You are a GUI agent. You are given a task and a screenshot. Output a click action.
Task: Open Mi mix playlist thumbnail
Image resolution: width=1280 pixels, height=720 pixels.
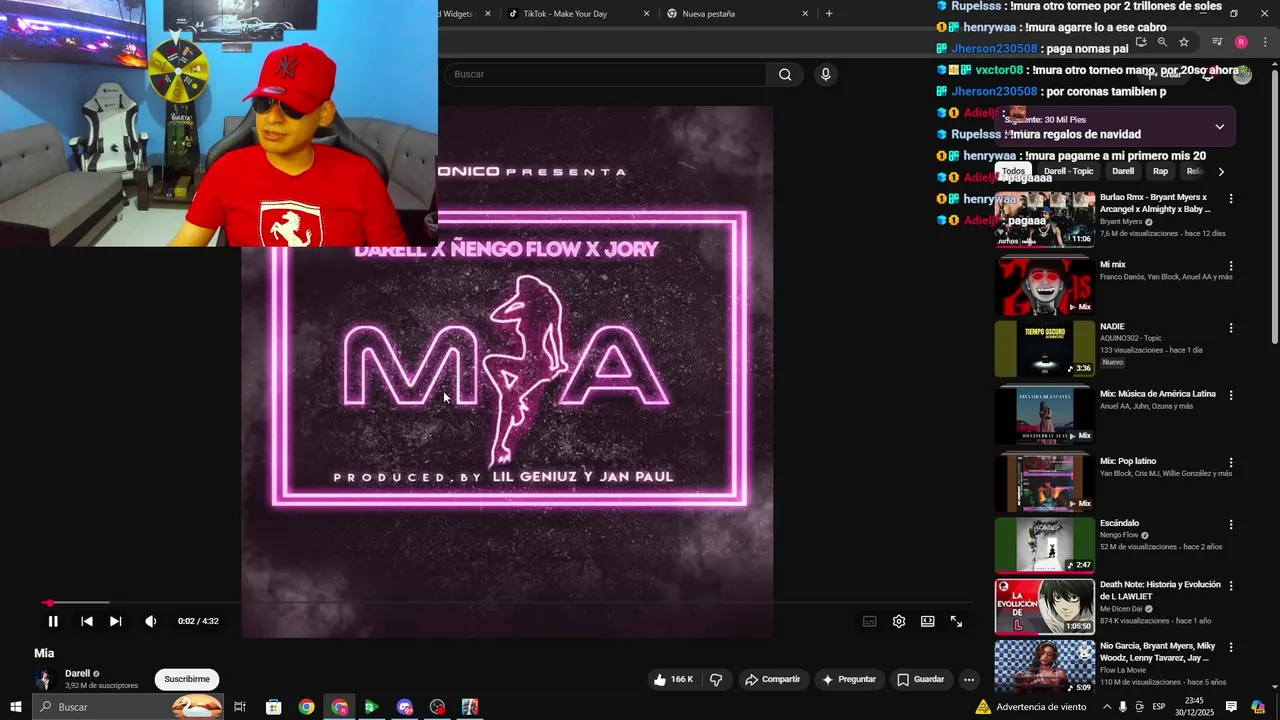coord(1045,286)
